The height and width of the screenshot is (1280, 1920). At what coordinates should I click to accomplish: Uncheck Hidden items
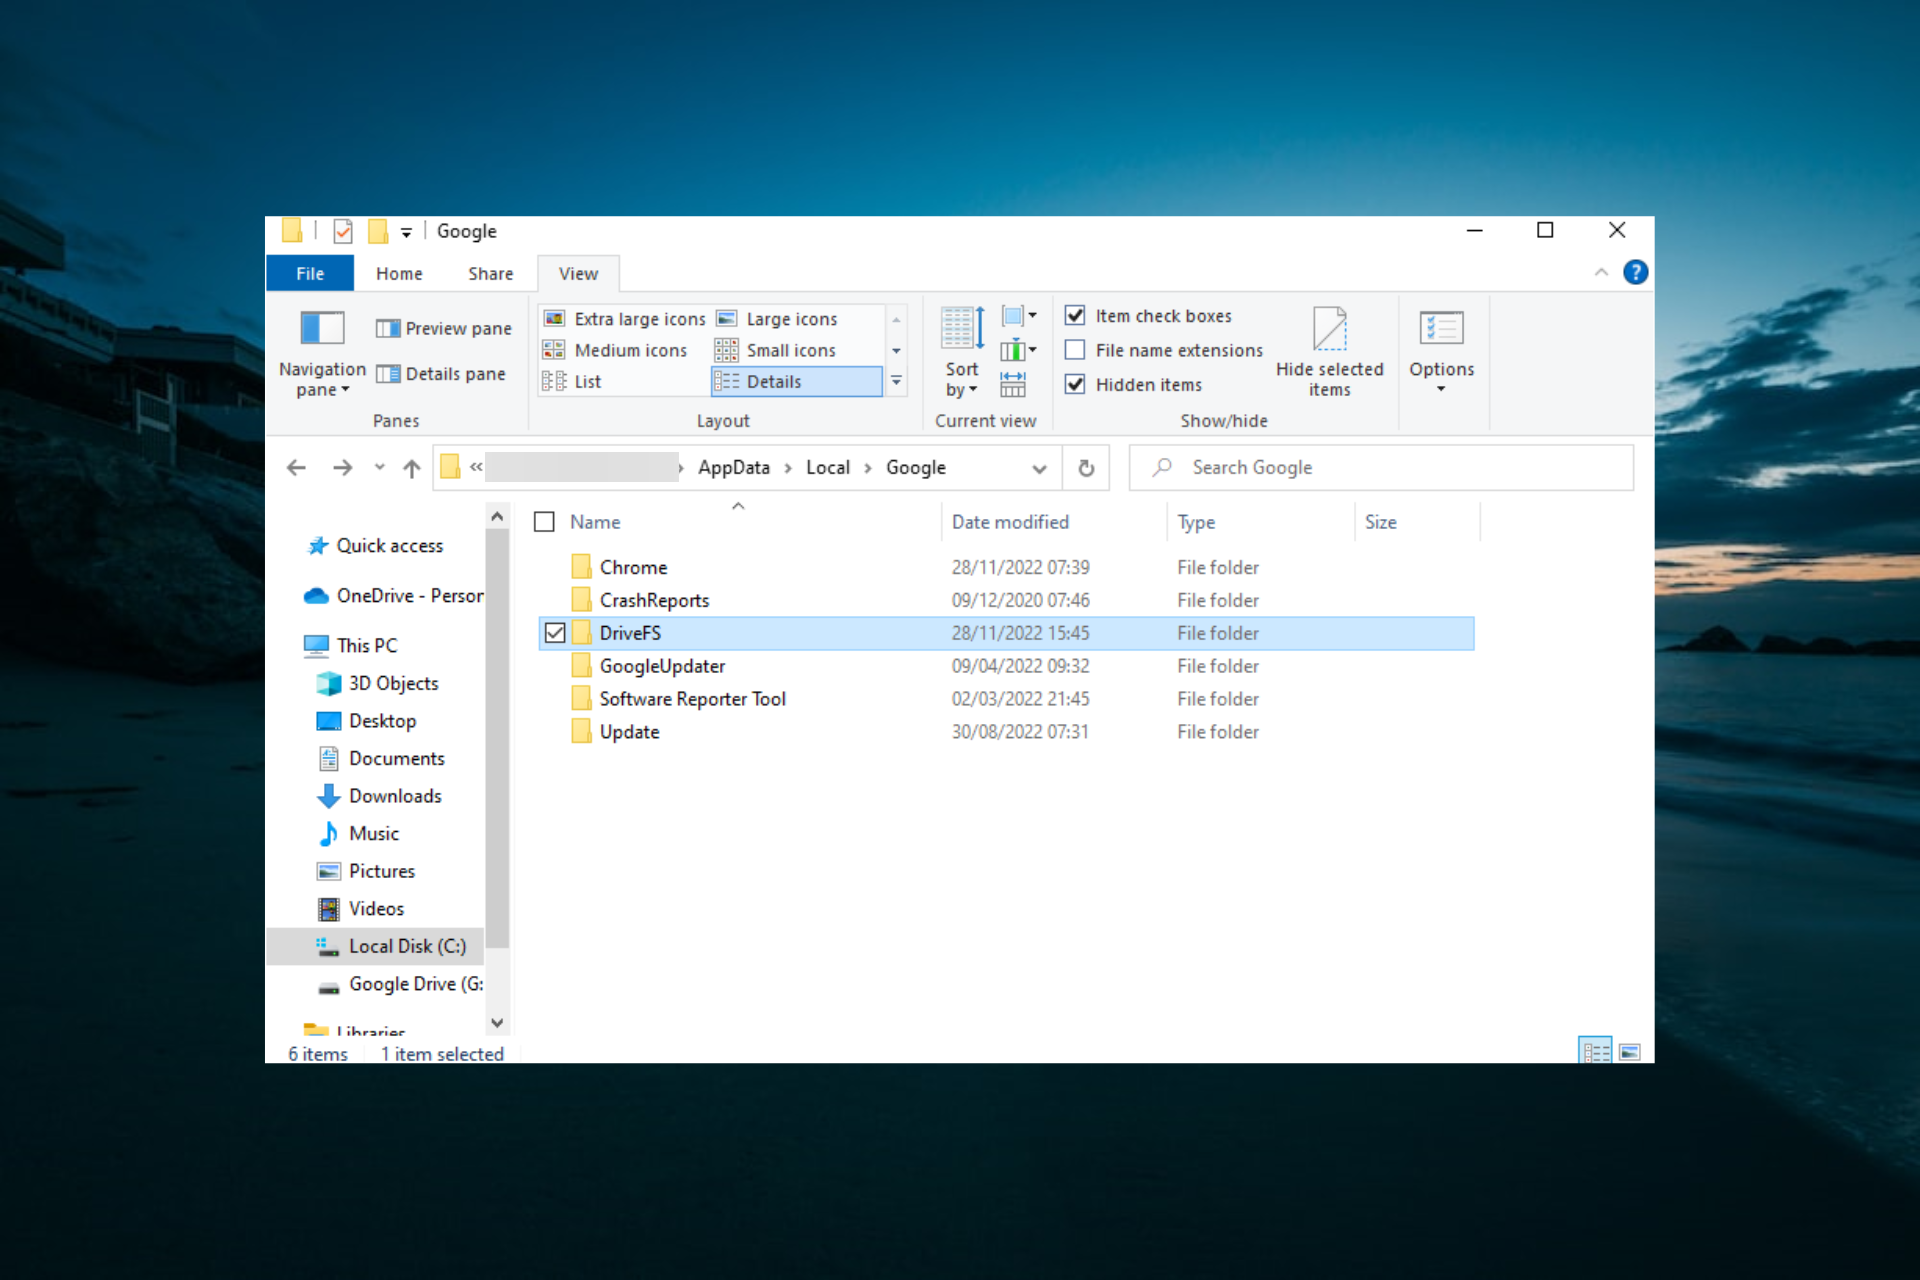click(1075, 384)
